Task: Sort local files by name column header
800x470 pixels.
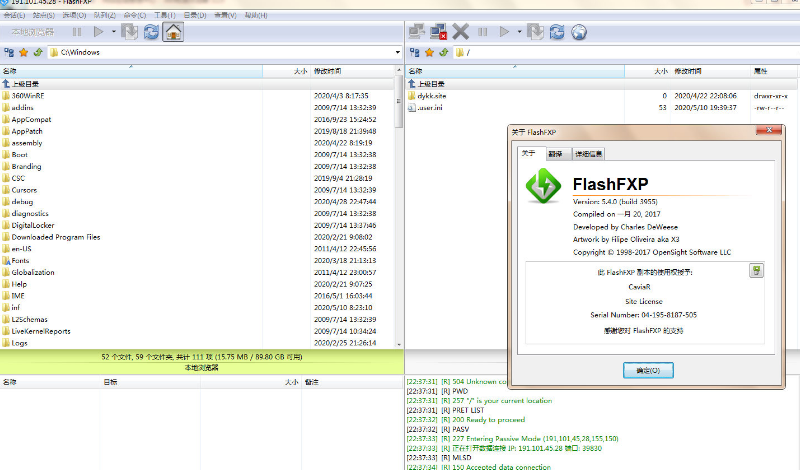Action: click(131, 71)
